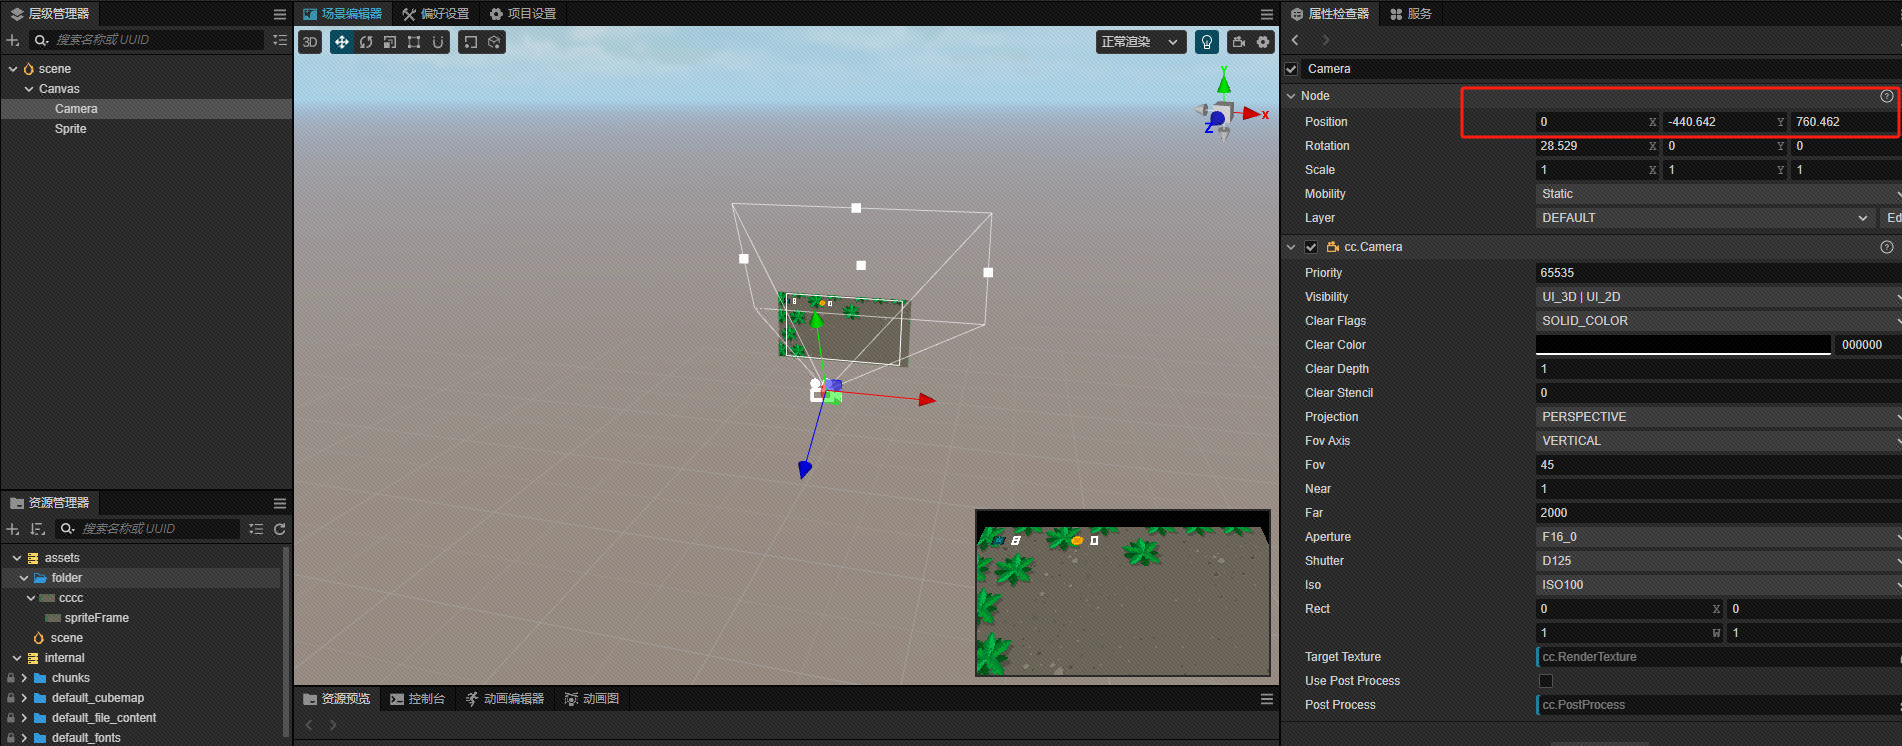Image resolution: width=1902 pixels, height=746 pixels.
Task: Select the rect transform tool
Action: 414,42
